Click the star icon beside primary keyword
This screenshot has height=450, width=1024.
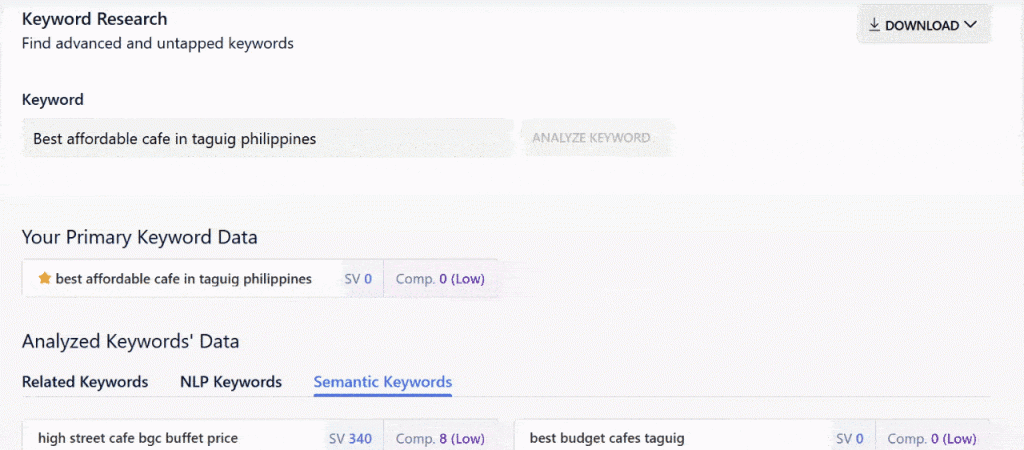tap(44, 279)
